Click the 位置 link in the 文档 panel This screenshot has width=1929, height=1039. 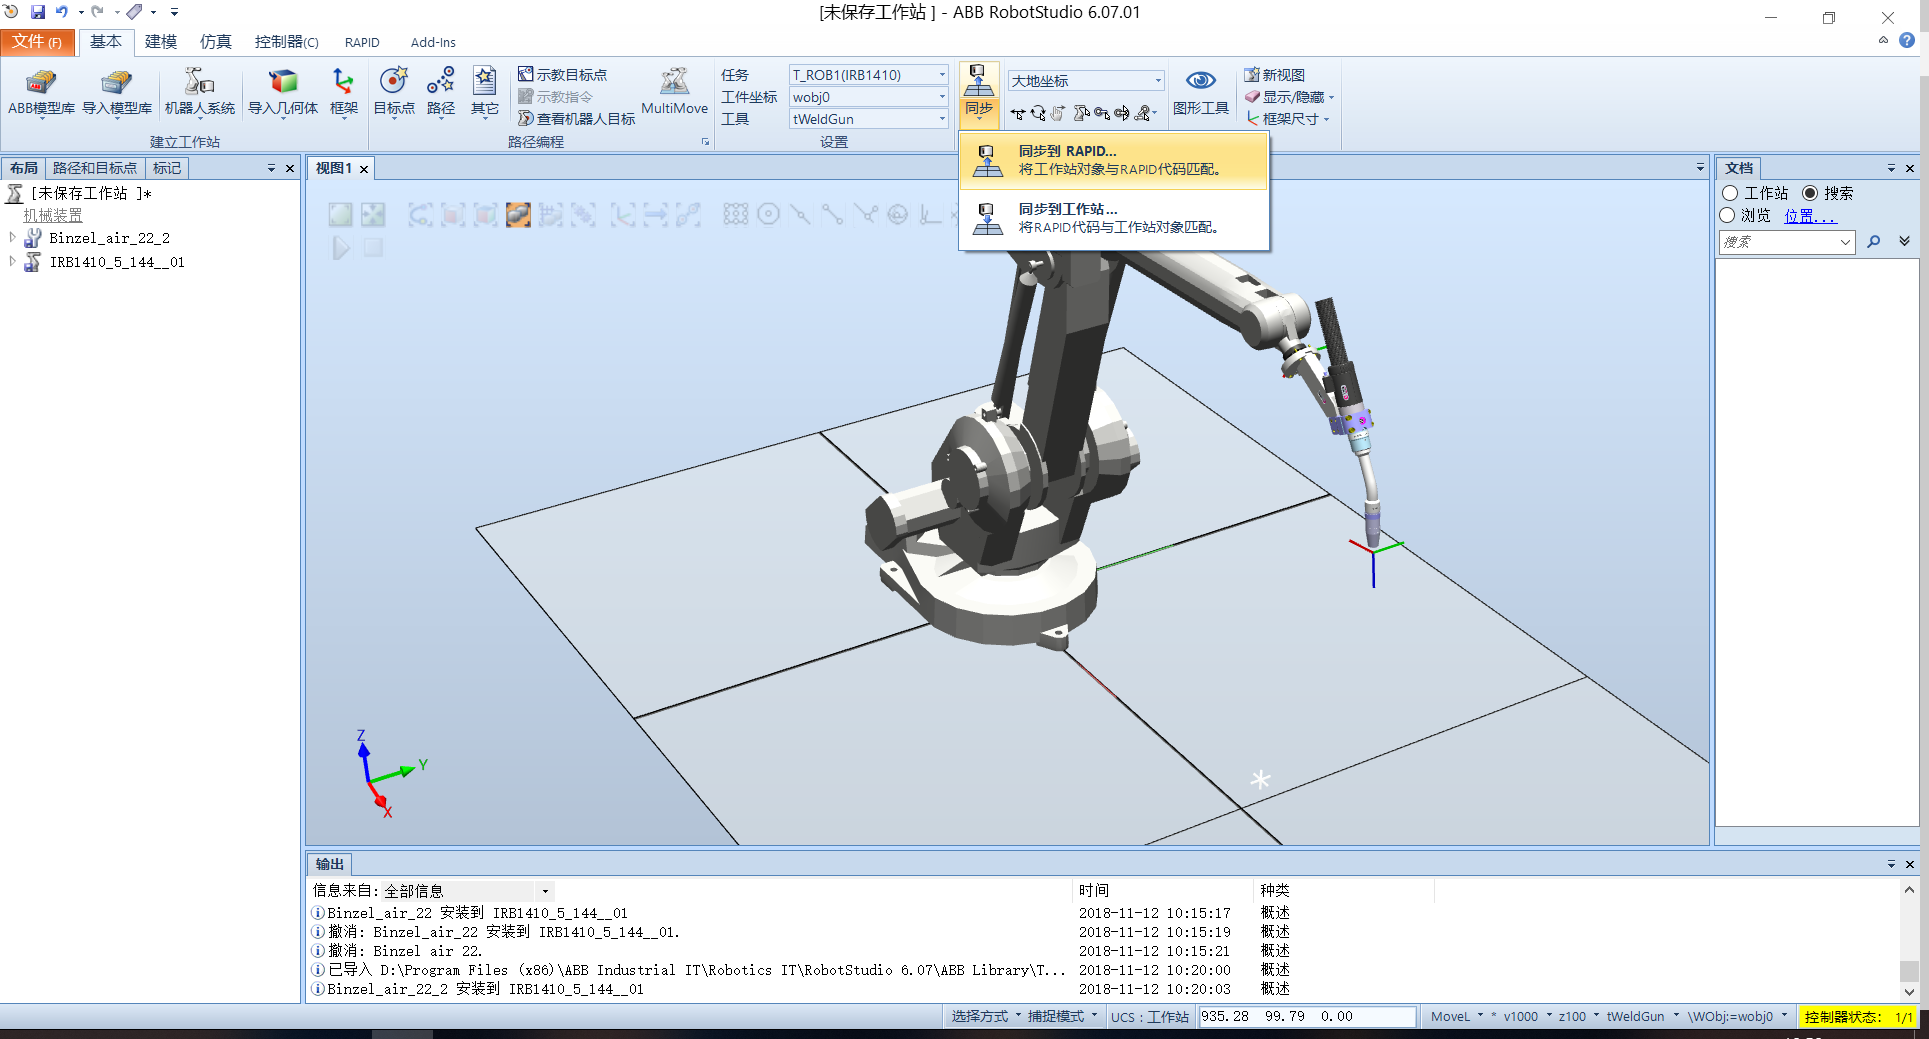(1808, 215)
